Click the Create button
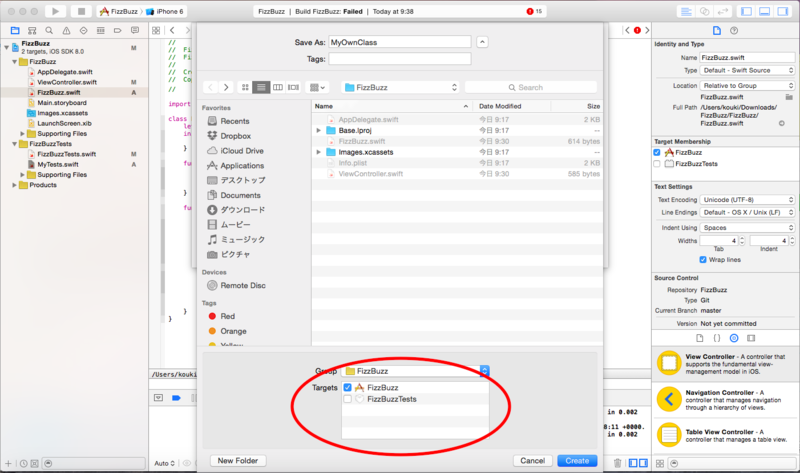 click(x=577, y=461)
